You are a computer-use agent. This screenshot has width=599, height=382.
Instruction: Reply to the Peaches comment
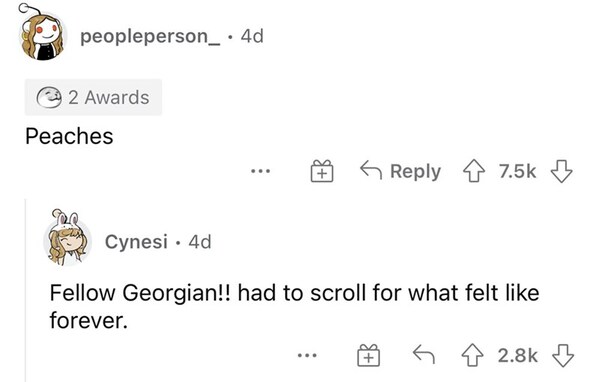pyautogui.click(x=400, y=171)
